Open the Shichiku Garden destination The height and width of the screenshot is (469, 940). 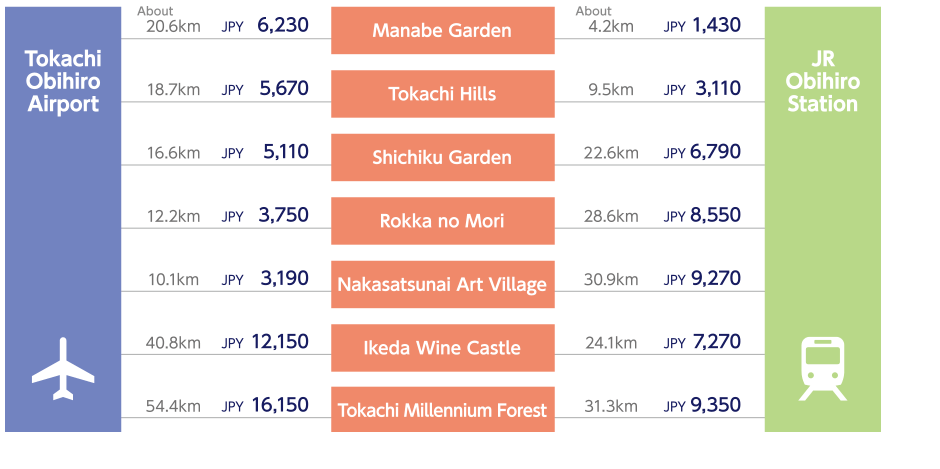pyautogui.click(x=442, y=158)
